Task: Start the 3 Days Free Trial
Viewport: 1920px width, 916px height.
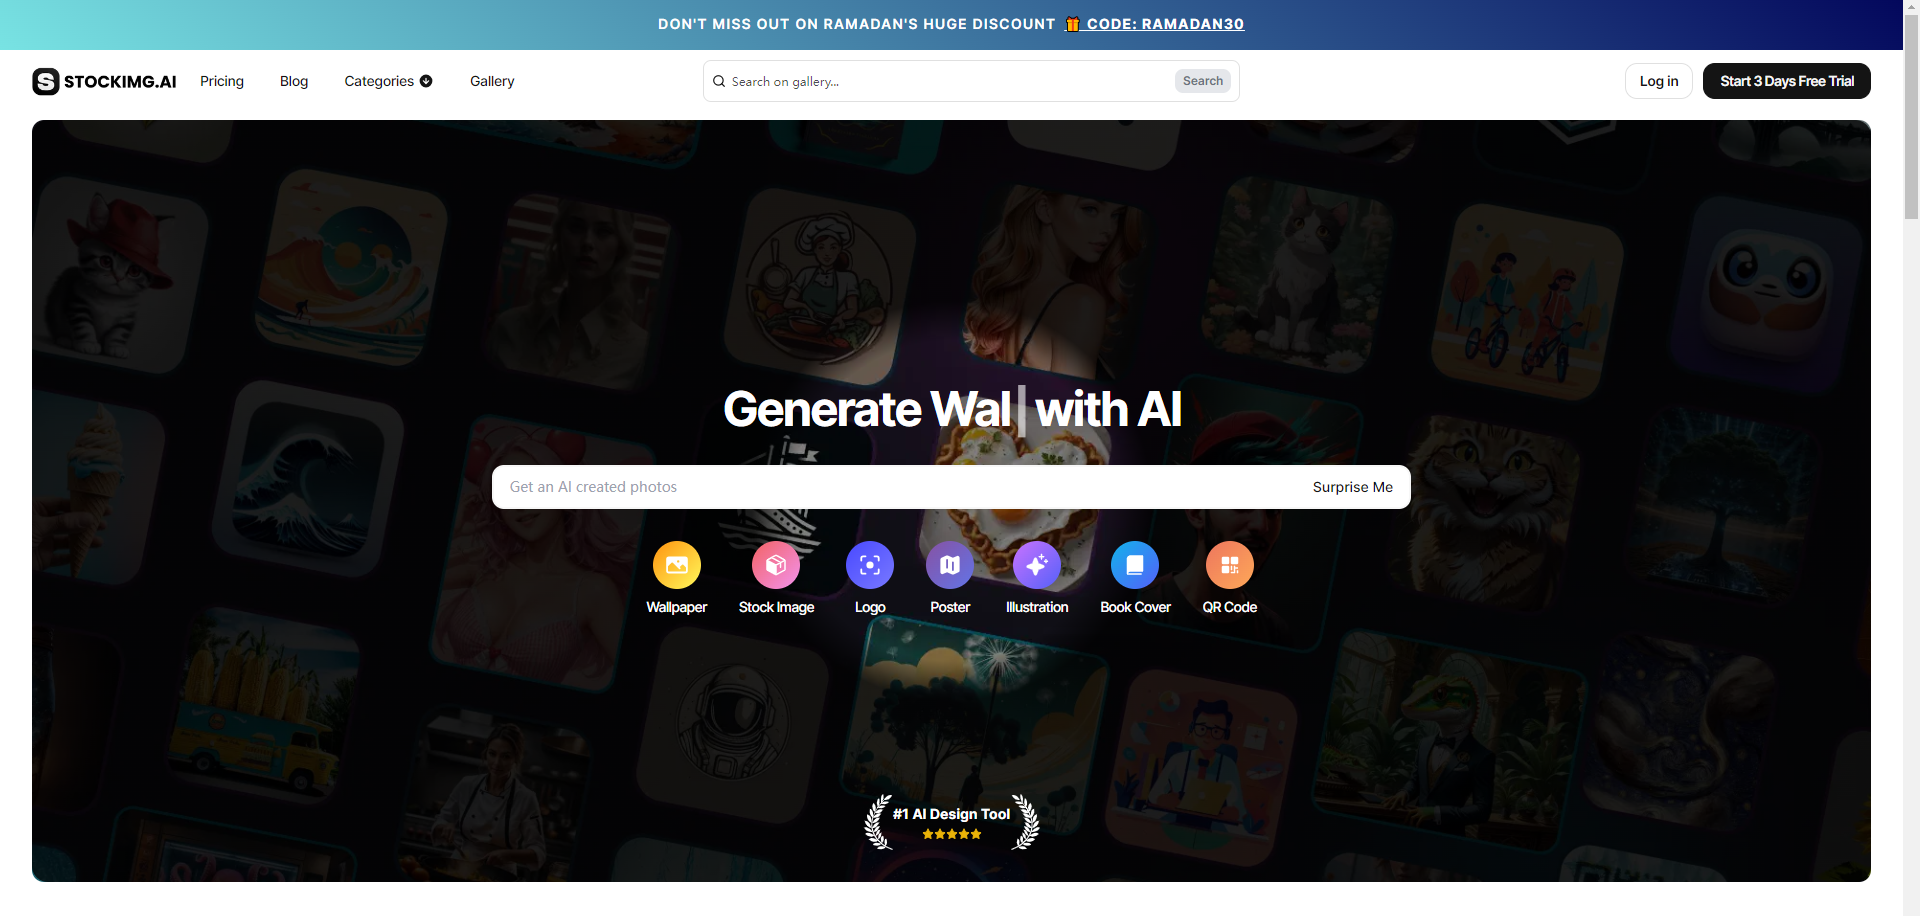Action: point(1787,81)
